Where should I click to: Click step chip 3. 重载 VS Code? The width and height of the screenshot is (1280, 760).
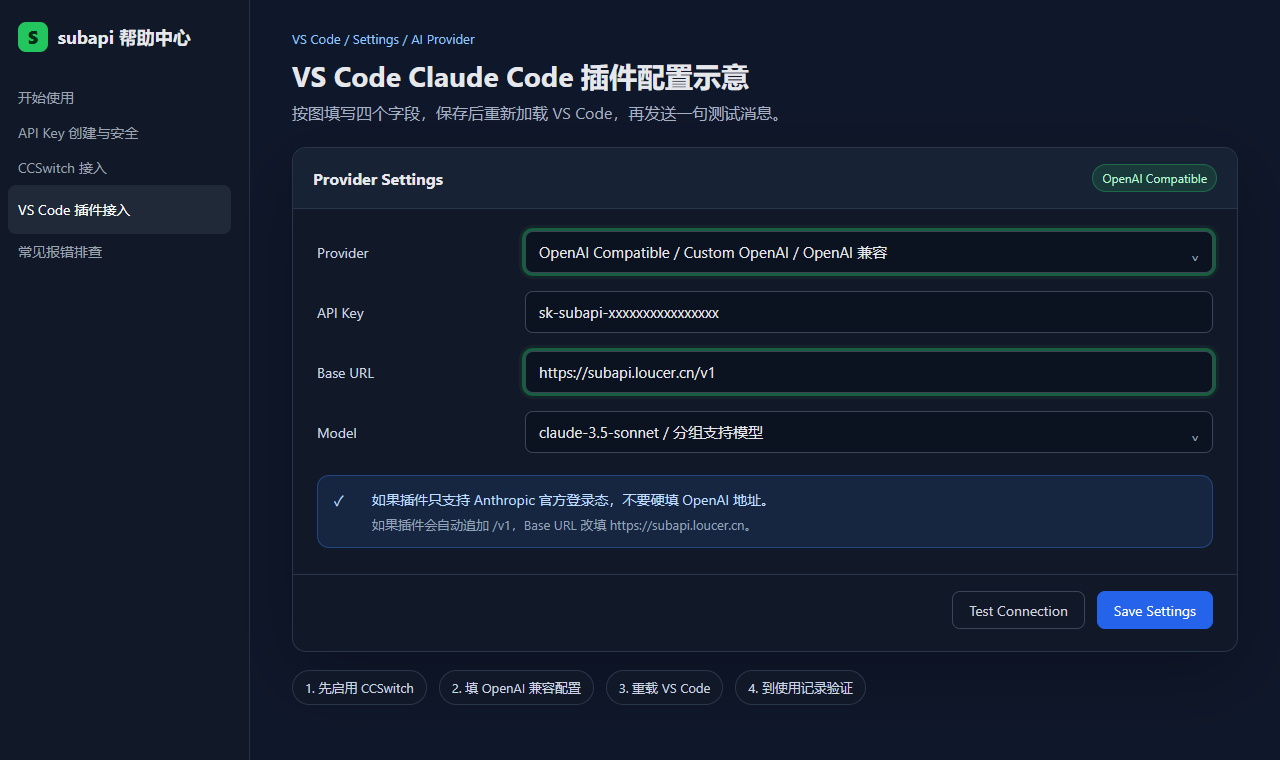pyautogui.click(x=664, y=688)
